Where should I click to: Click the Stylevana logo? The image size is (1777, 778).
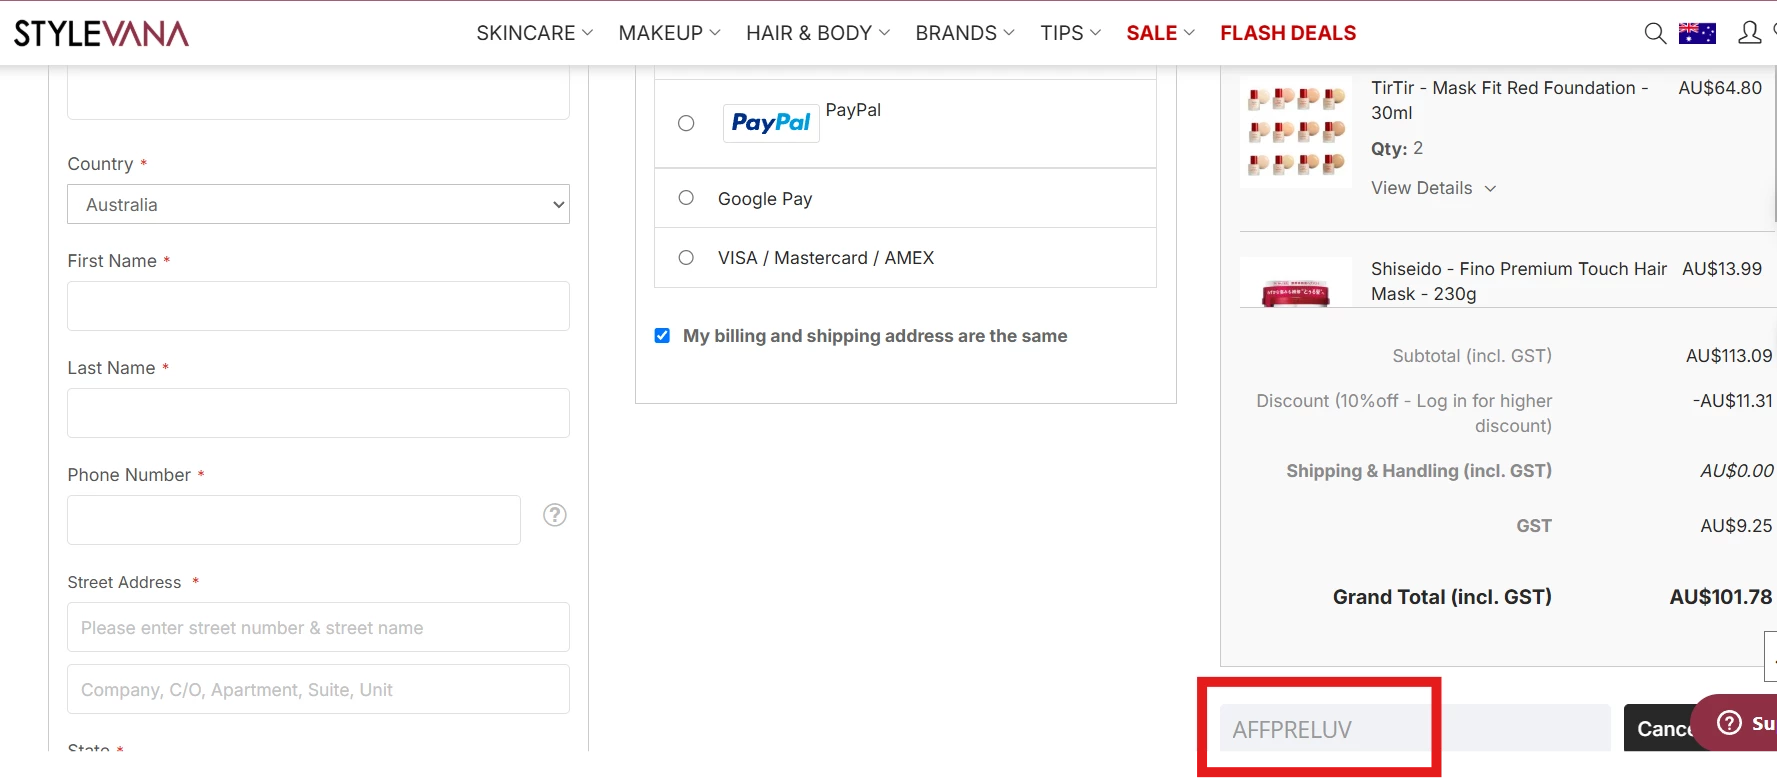tap(101, 33)
